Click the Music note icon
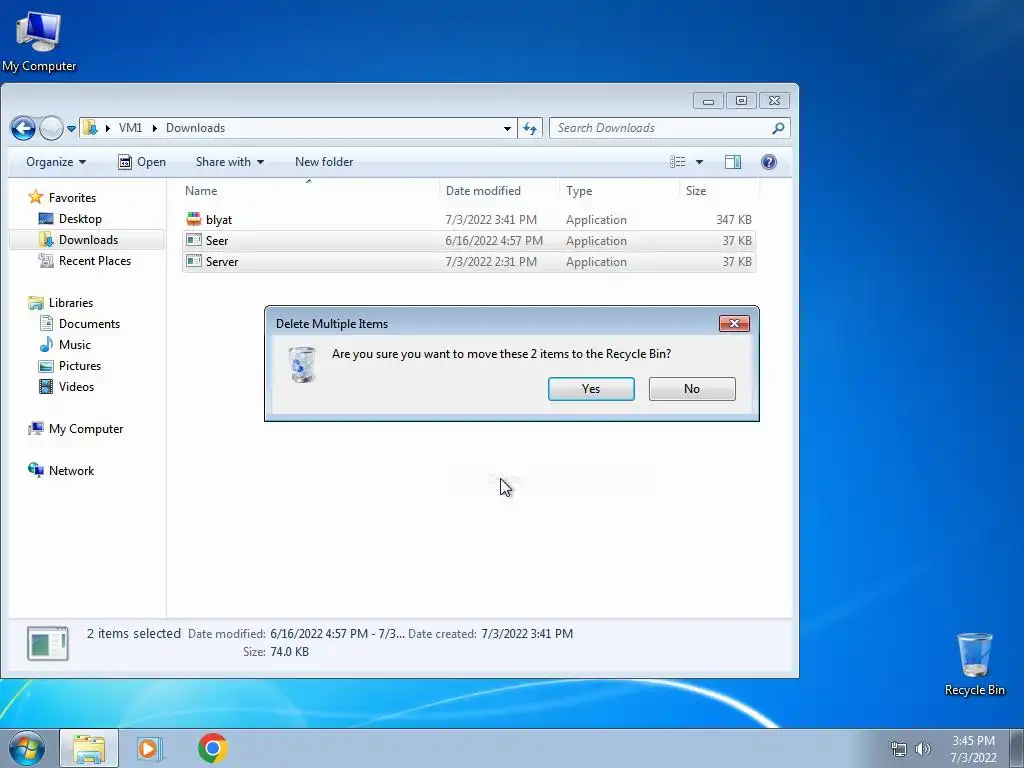The image size is (1024, 768). (46, 344)
